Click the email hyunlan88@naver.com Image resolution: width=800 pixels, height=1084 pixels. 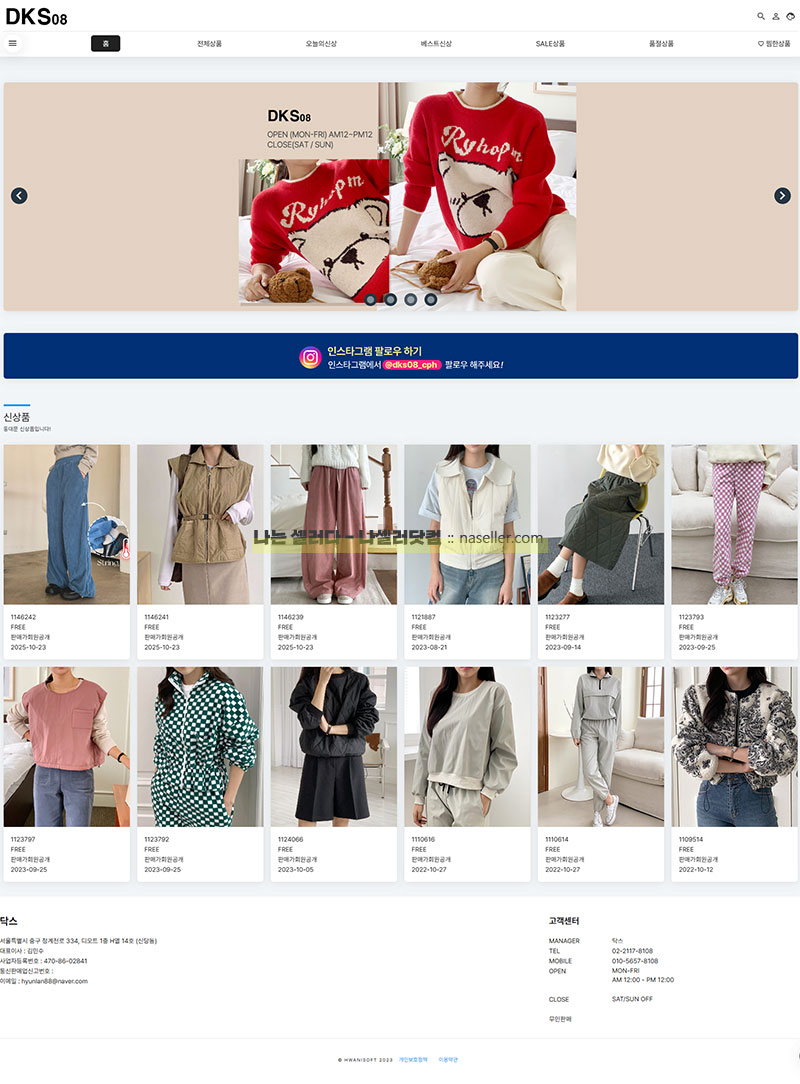point(55,981)
